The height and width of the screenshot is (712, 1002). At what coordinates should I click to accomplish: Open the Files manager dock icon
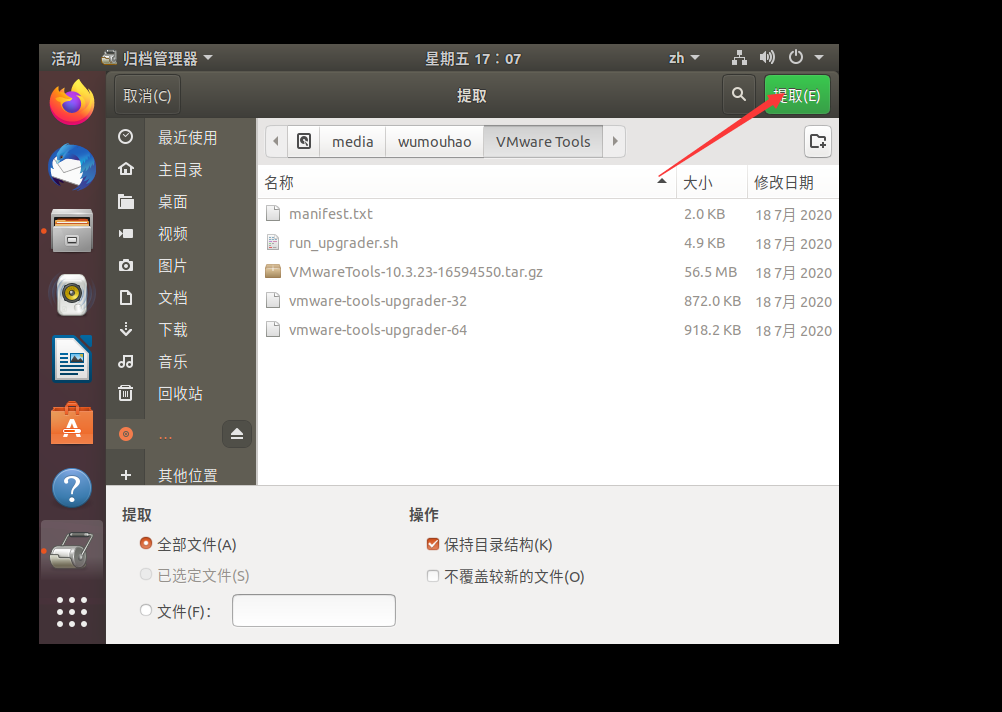(x=72, y=230)
